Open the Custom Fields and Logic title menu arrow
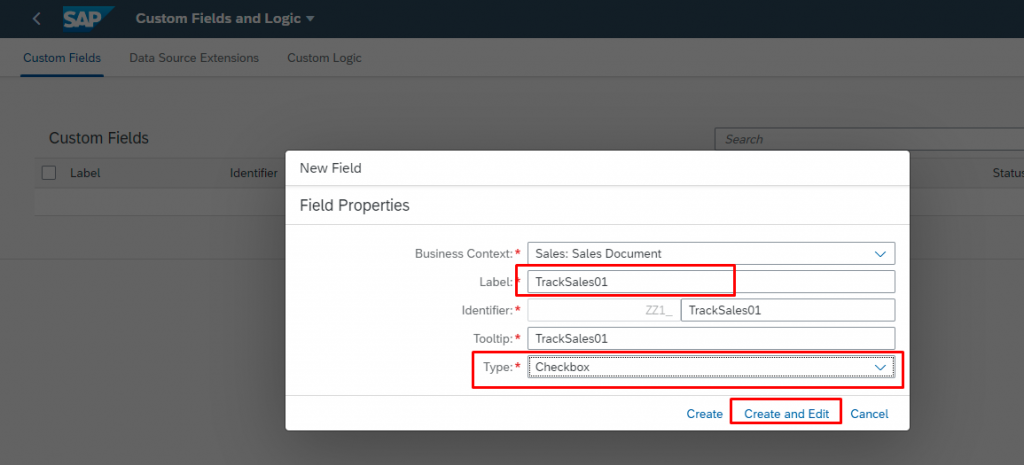Screen dimensions: 1024x465 [310, 19]
